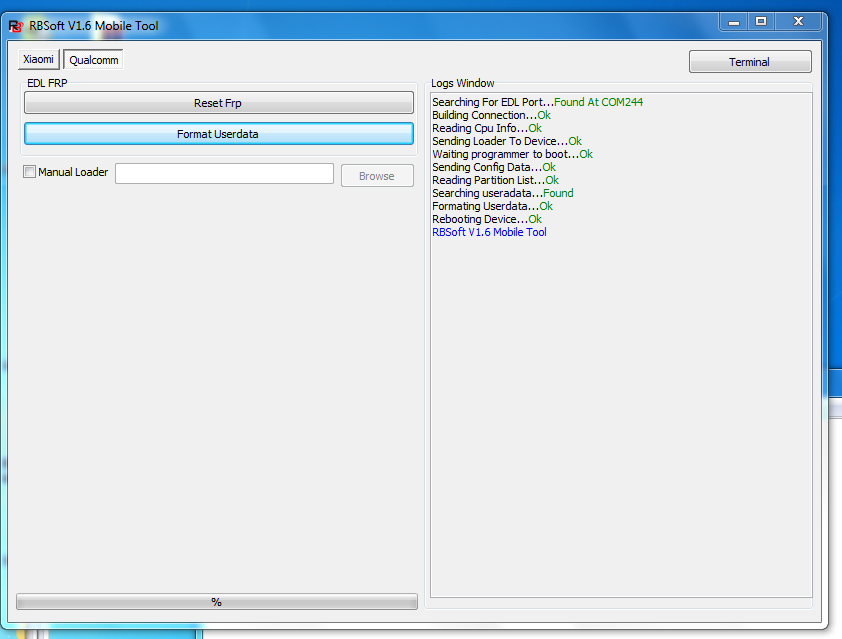Focus the Manual Loader path field
The width and height of the screenshot is (842, 639).
coord(224,173)
